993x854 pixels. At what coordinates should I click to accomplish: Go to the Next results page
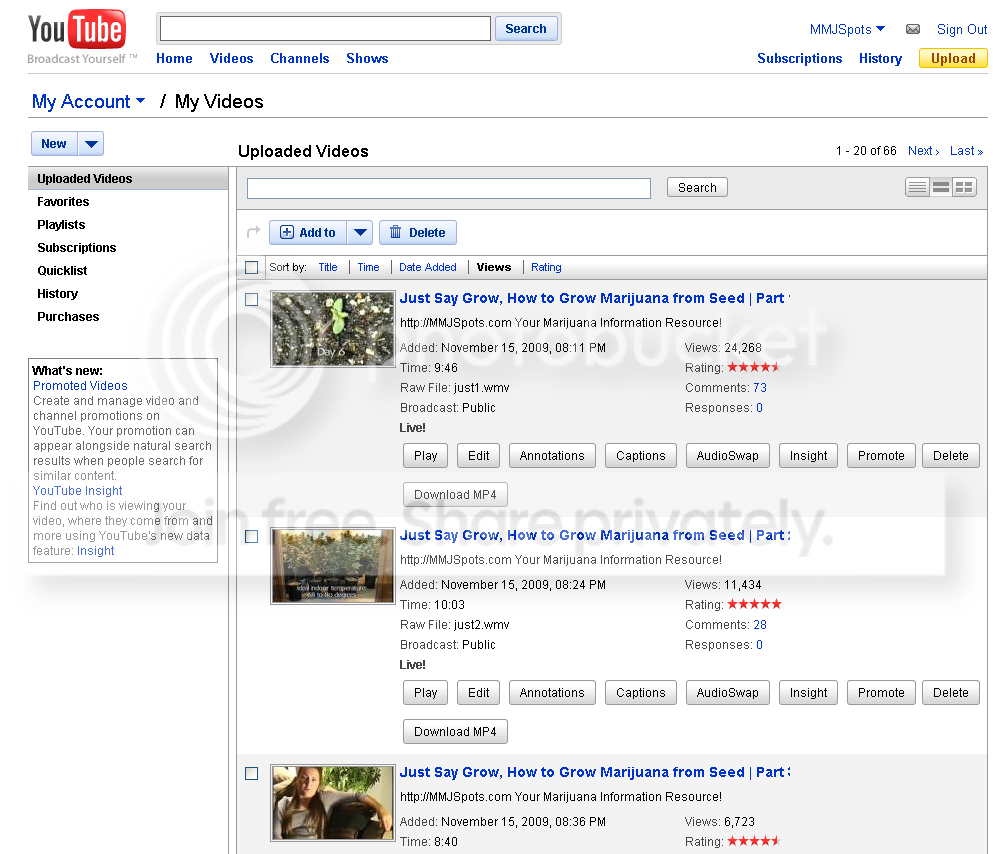click(x=923, y=151)
